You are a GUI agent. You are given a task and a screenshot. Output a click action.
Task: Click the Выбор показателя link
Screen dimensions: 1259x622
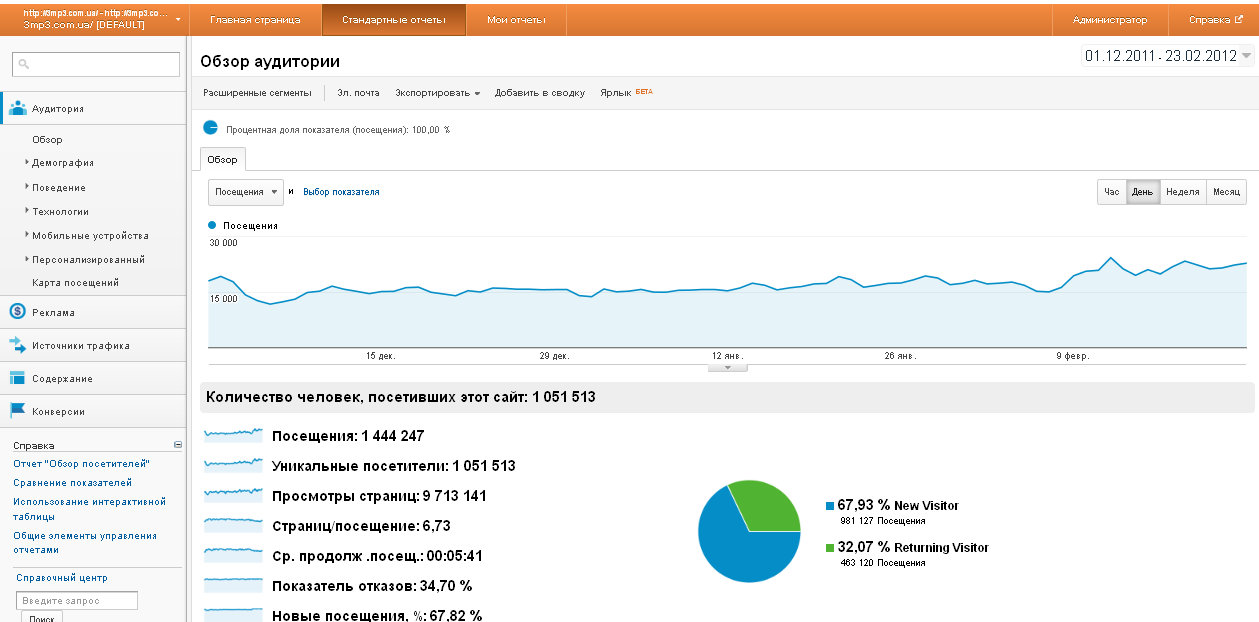point(341,192)
